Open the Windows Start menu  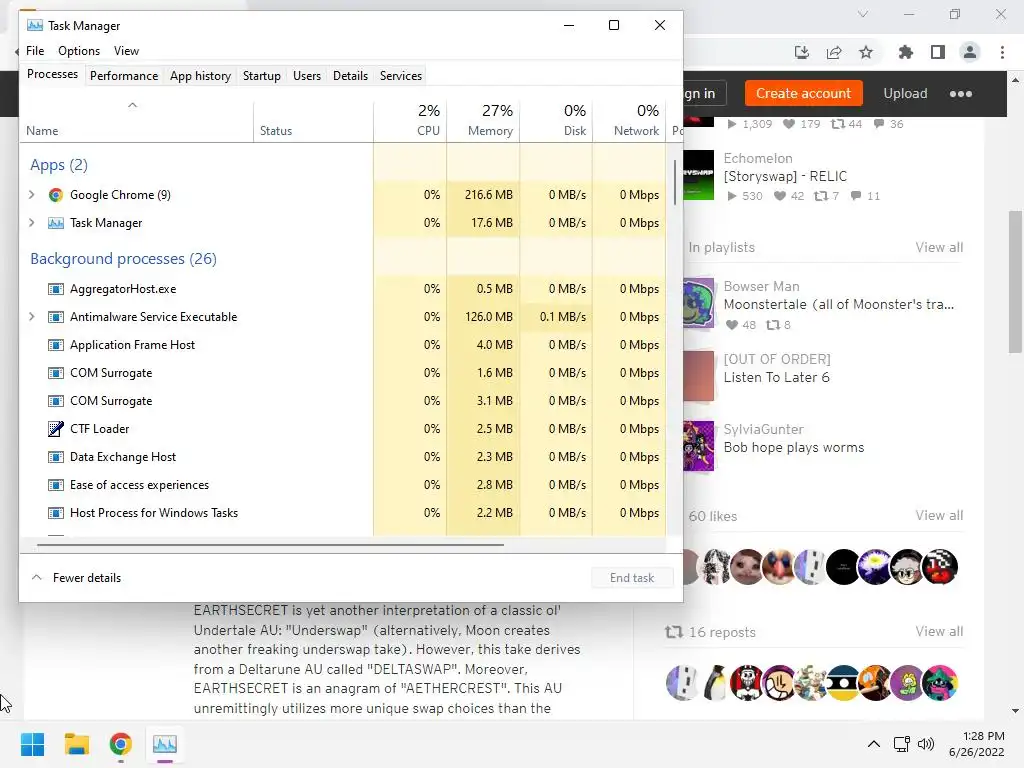tap(32, 744)
